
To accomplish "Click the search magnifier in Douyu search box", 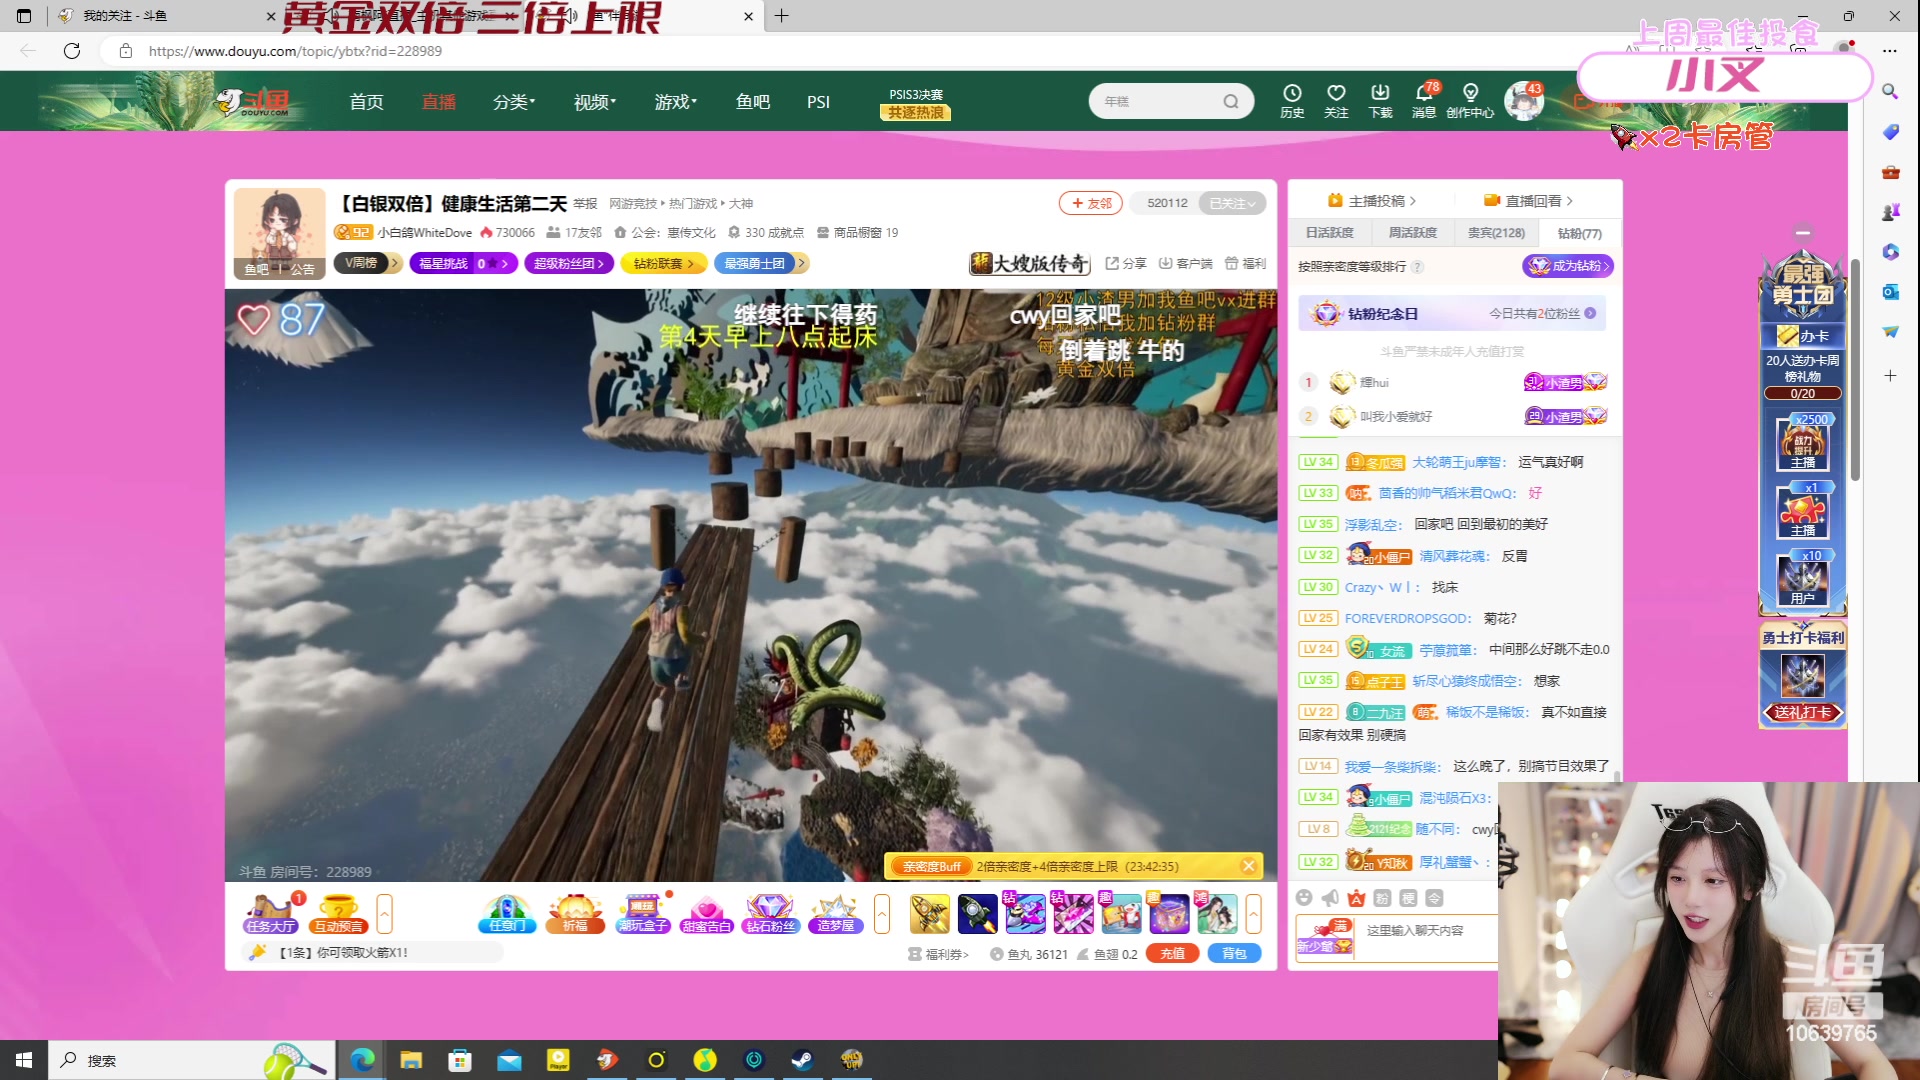I will click(x=1231, y=101).
